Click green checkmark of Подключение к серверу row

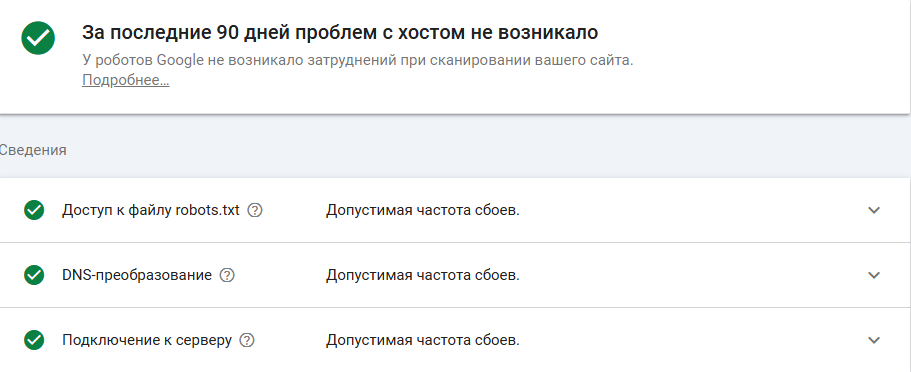(34, 340)
